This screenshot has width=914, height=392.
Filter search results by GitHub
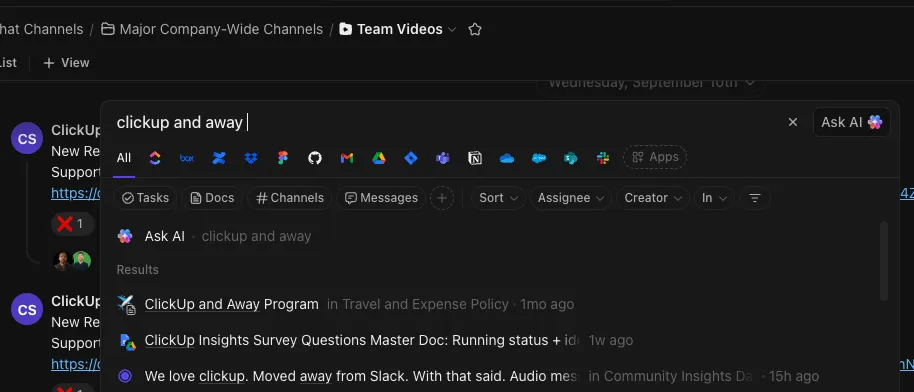point(315,158)
